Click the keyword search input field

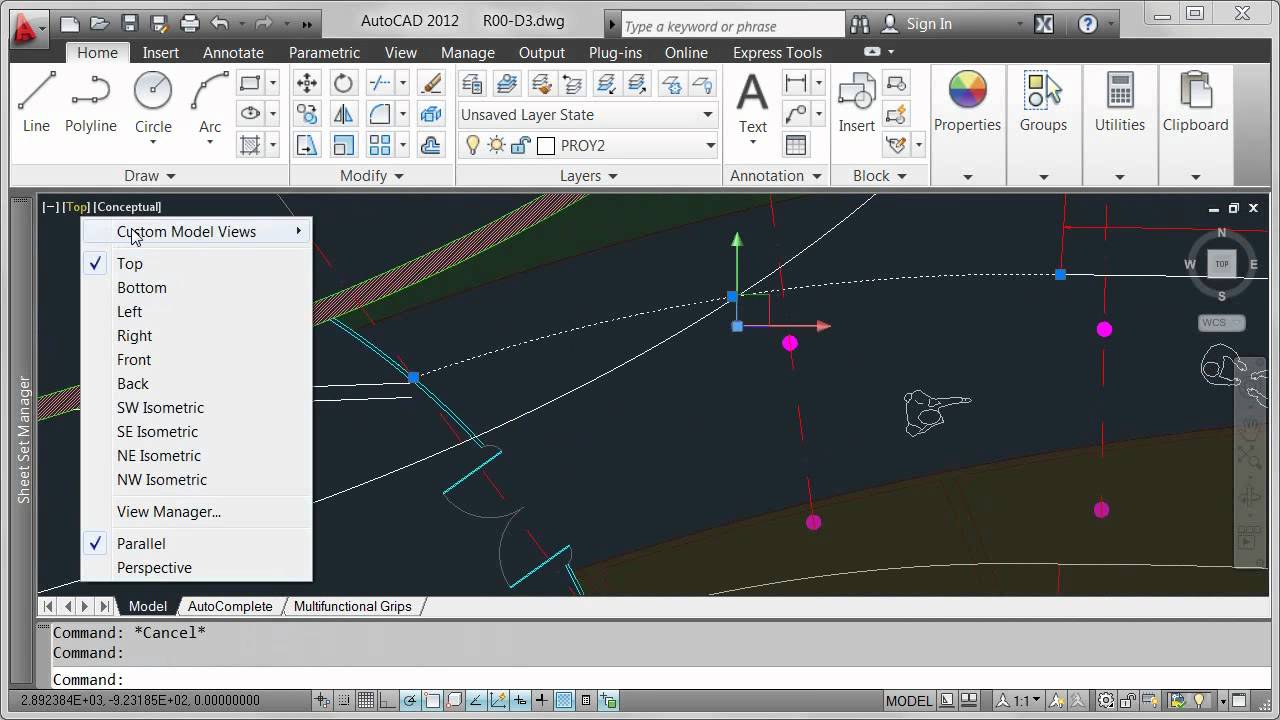[732, 25]
